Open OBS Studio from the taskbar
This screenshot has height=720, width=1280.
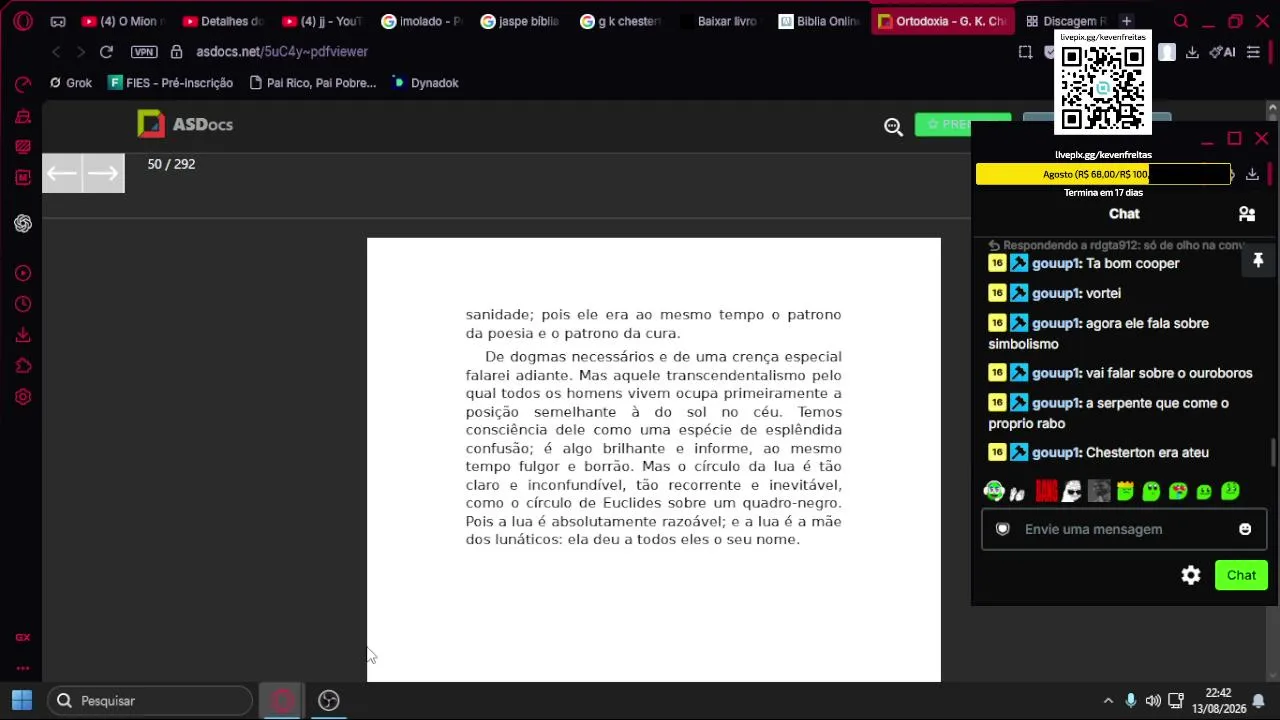pyautogui.click(x=329, y=701)
